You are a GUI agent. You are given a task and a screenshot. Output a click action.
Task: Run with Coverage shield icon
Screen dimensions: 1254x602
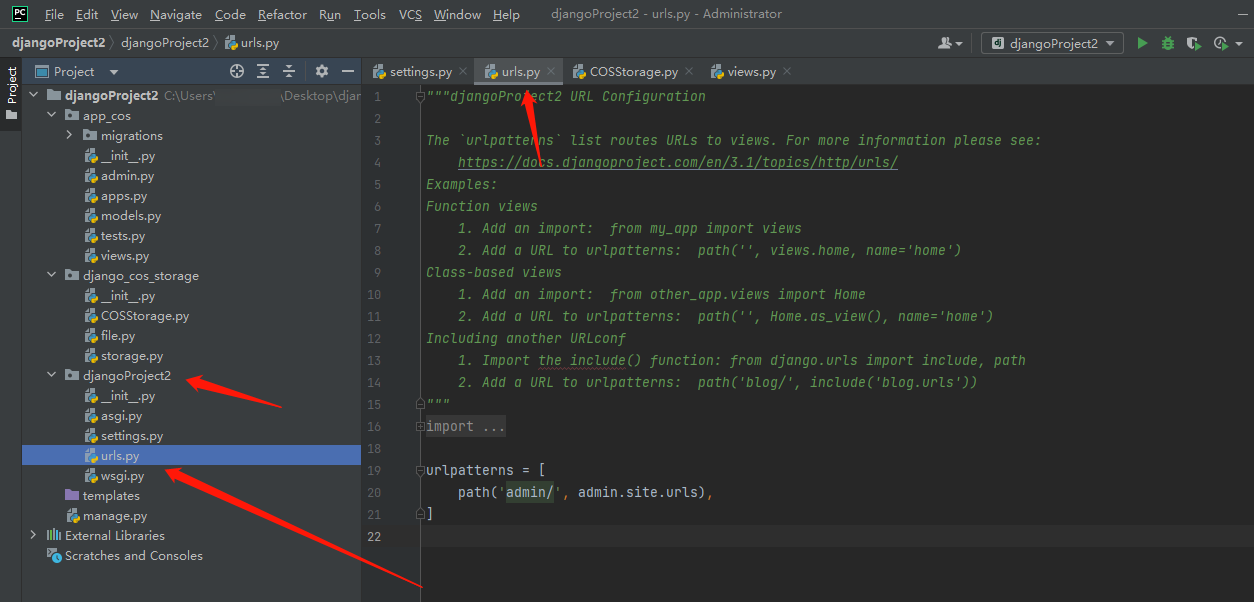1193,43
